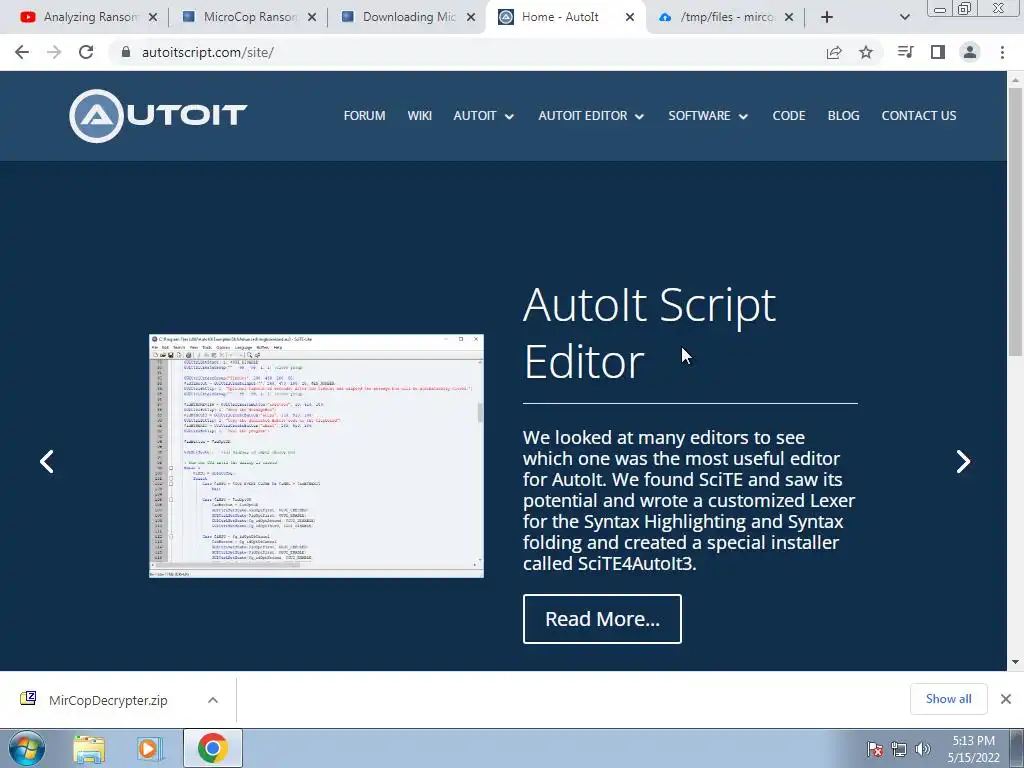Image resolution: width=1024 pixels, height=768 pixels.
Task: Close the Analyzing Ransom tab
Action: (x=153, y=17)
